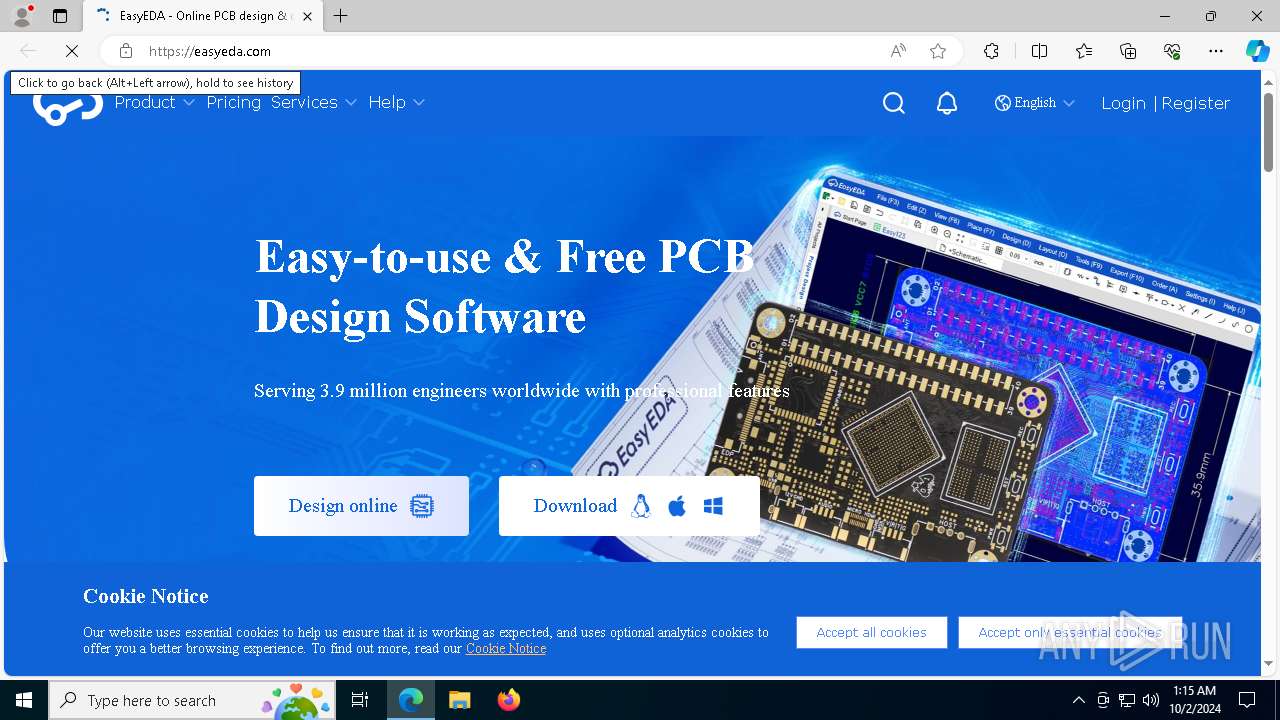Click the globe icon beside English

[x=1002, y=103]
